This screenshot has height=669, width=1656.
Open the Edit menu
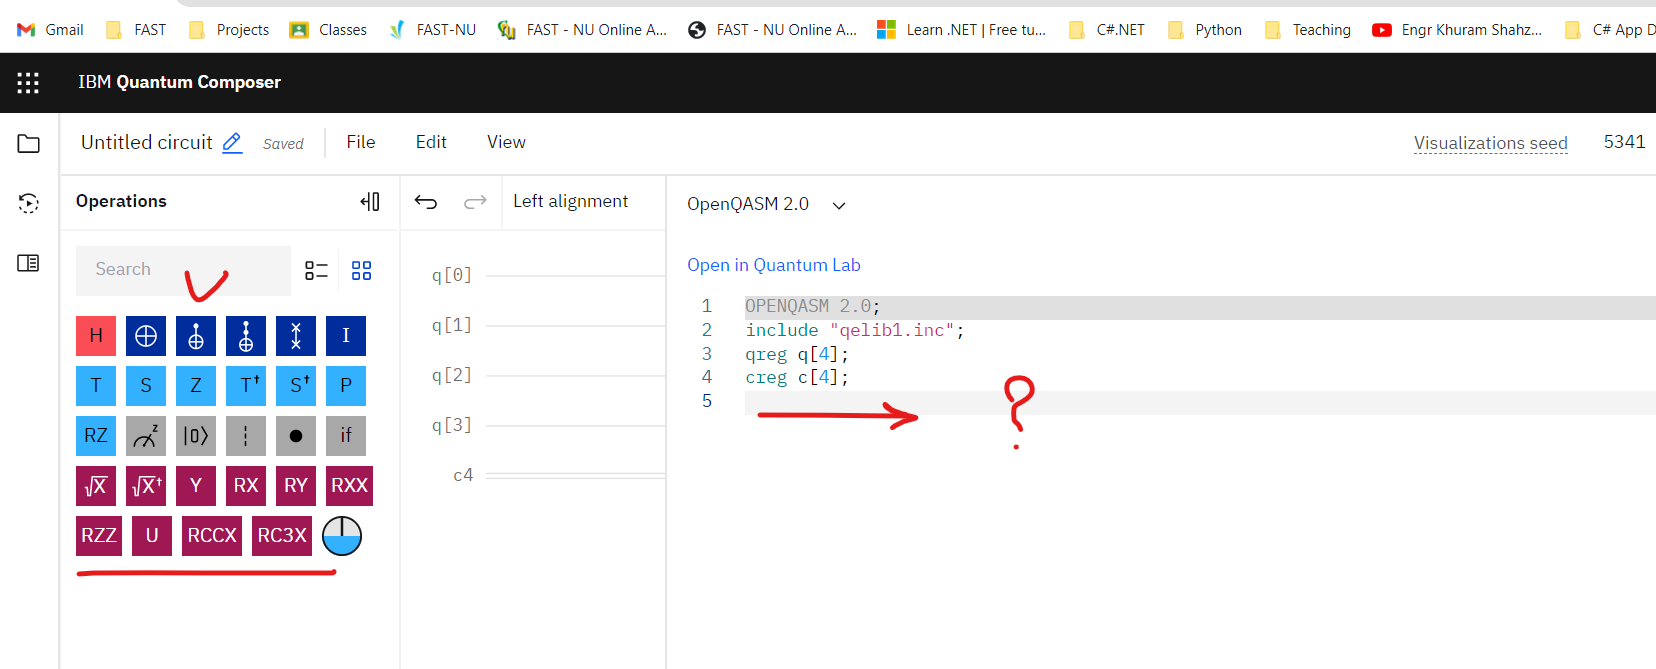[x=431, y=142]
